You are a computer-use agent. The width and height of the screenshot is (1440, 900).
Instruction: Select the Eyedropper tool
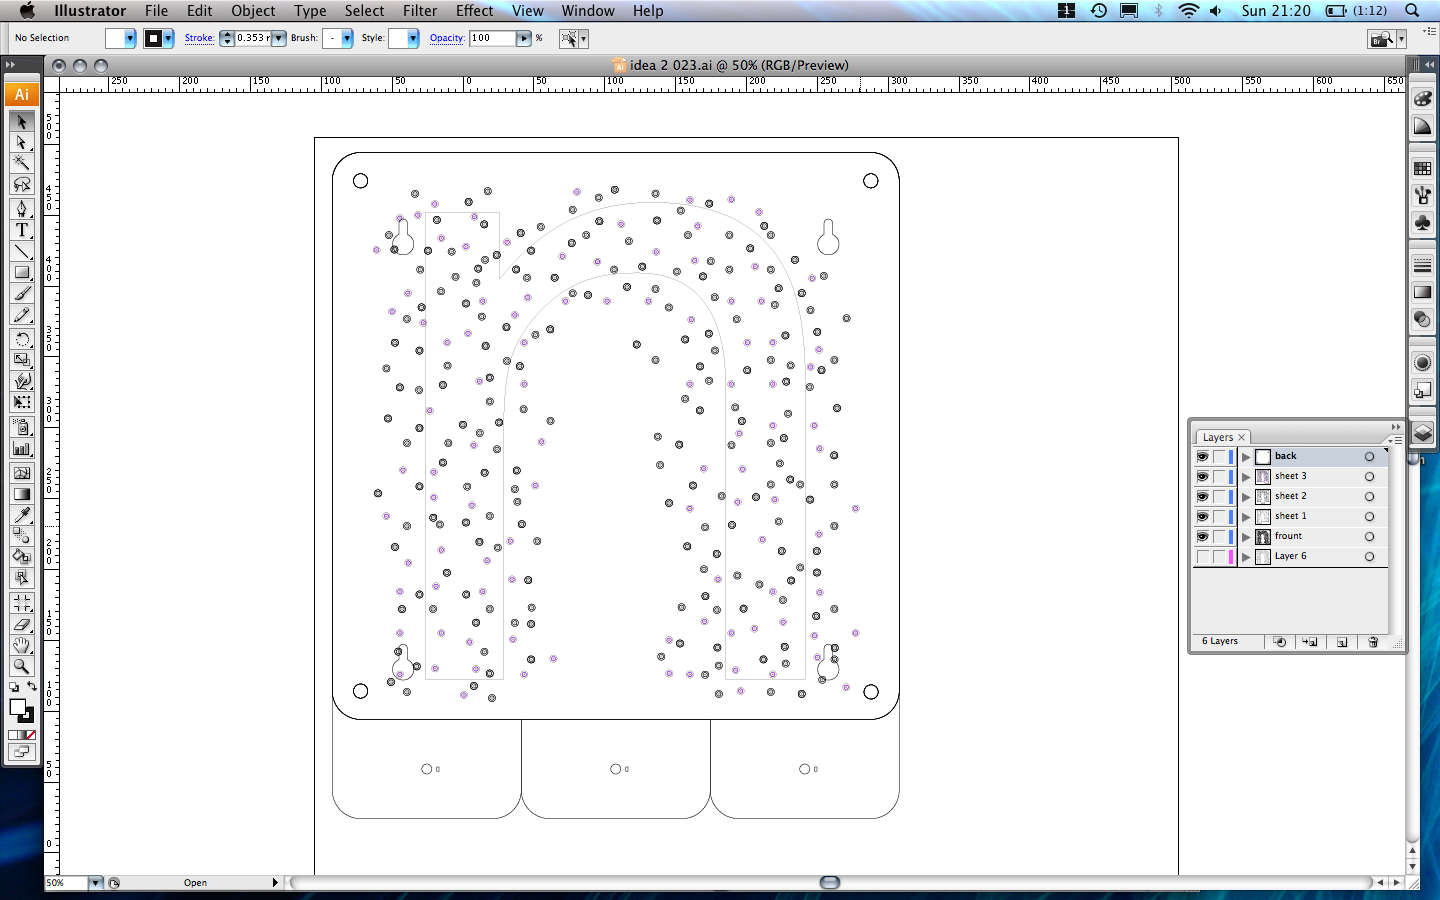[x=22, y=515]
